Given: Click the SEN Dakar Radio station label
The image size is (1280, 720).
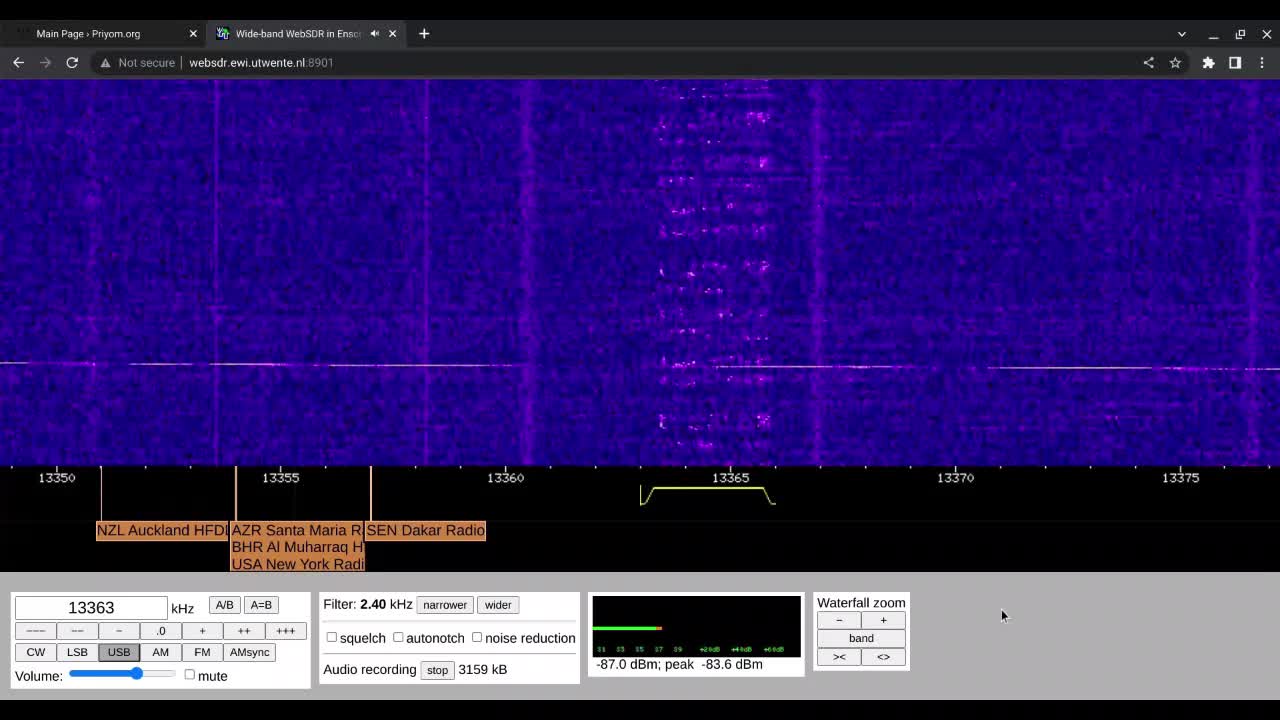Looking at the screenshot, I should click(425, 530).
